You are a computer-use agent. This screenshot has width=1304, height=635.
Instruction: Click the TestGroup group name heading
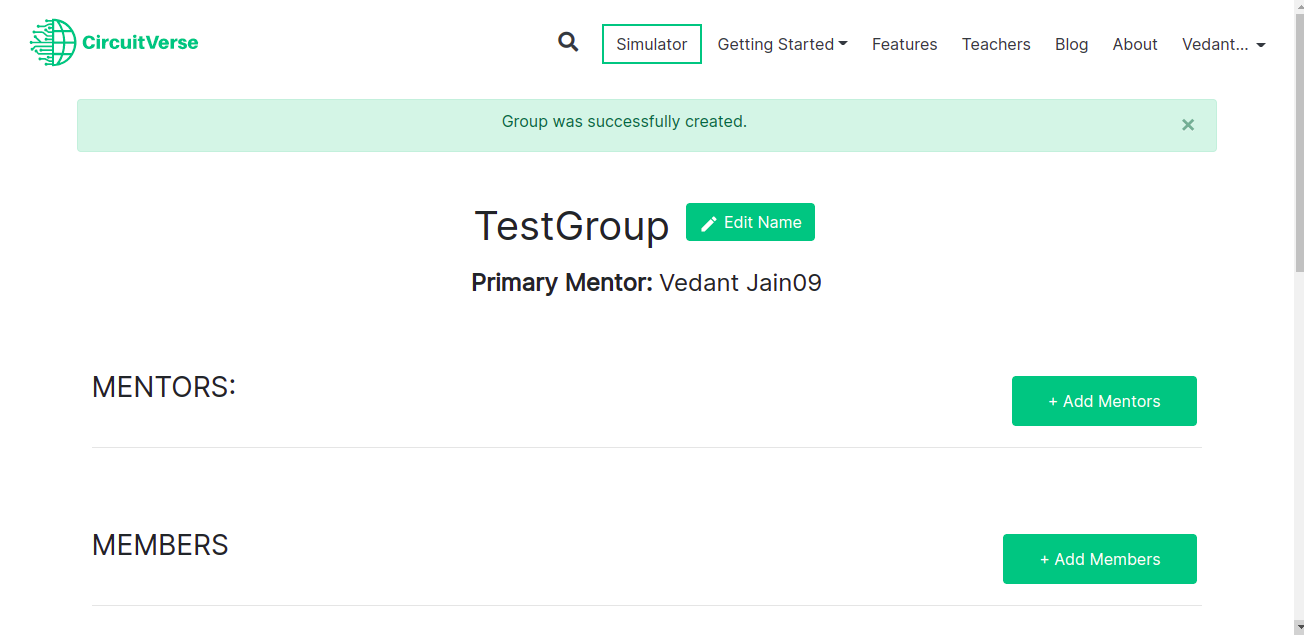[x=571, y=226]
